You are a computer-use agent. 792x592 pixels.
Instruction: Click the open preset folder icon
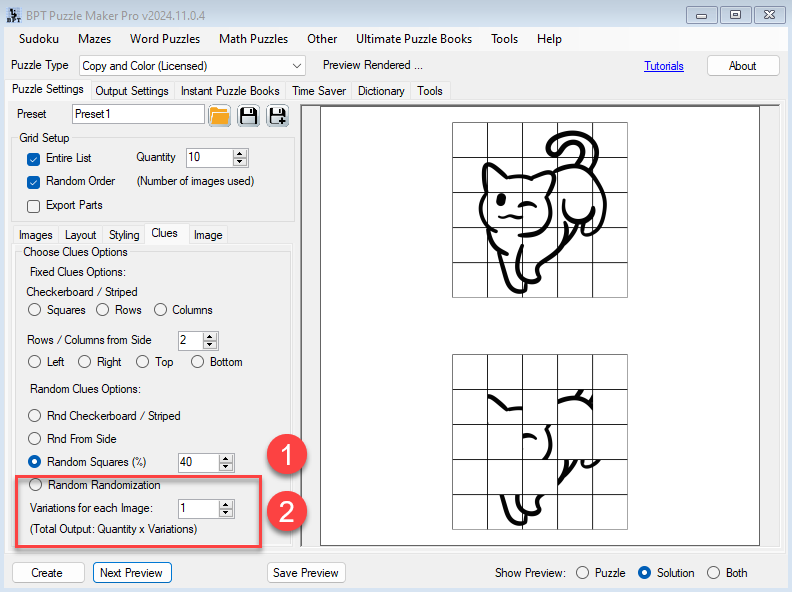(220, 115)
